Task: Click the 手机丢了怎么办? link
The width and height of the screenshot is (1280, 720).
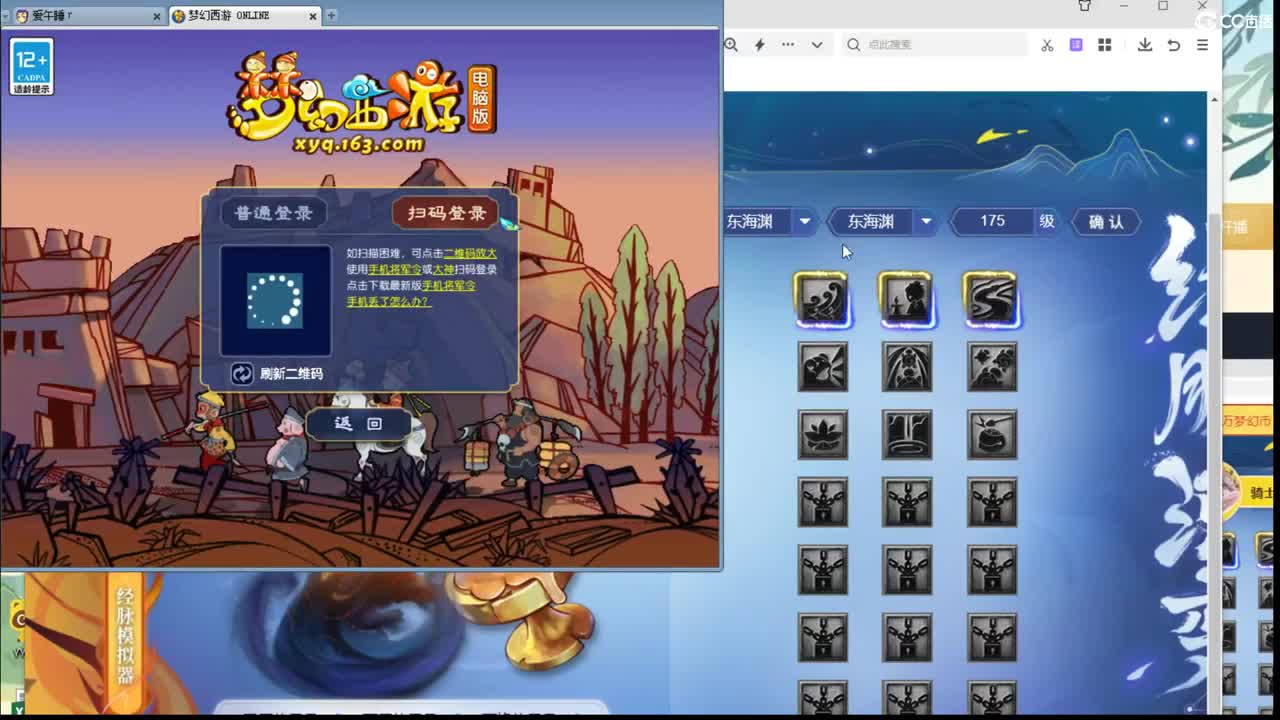Action: point(389,301)
